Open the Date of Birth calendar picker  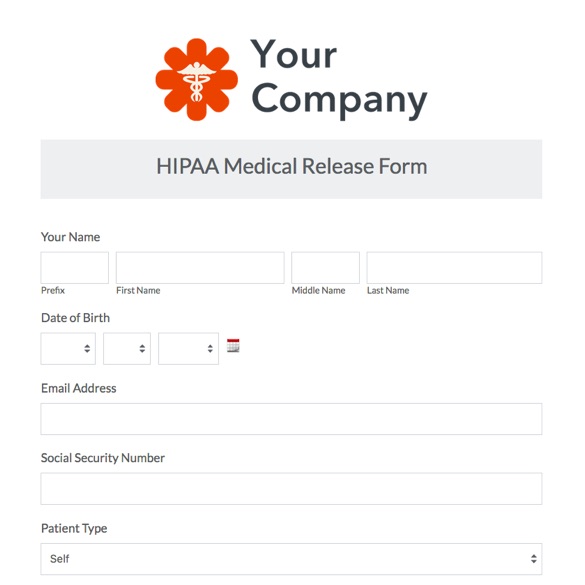233,345
